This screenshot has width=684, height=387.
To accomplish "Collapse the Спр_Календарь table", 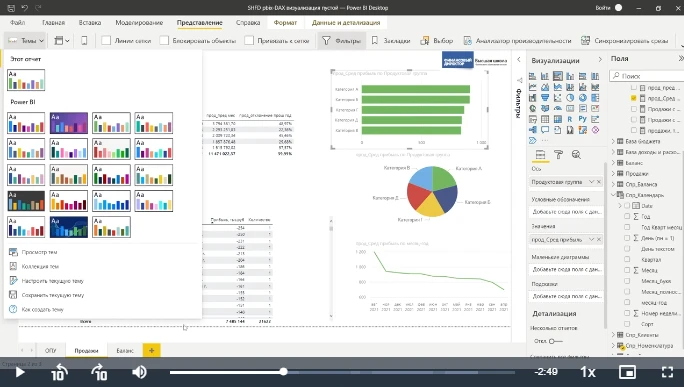I will (613, 195).
